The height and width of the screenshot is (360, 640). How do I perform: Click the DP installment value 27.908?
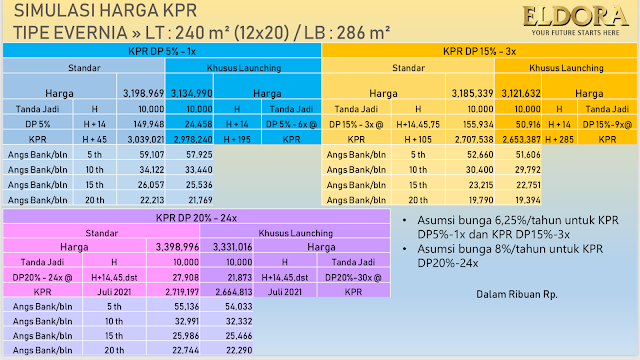(x=186, y=277)
